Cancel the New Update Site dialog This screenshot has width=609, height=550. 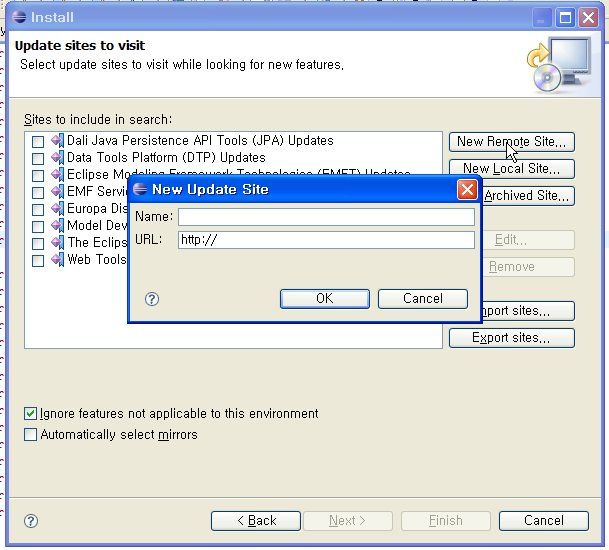tap(423, 299)
